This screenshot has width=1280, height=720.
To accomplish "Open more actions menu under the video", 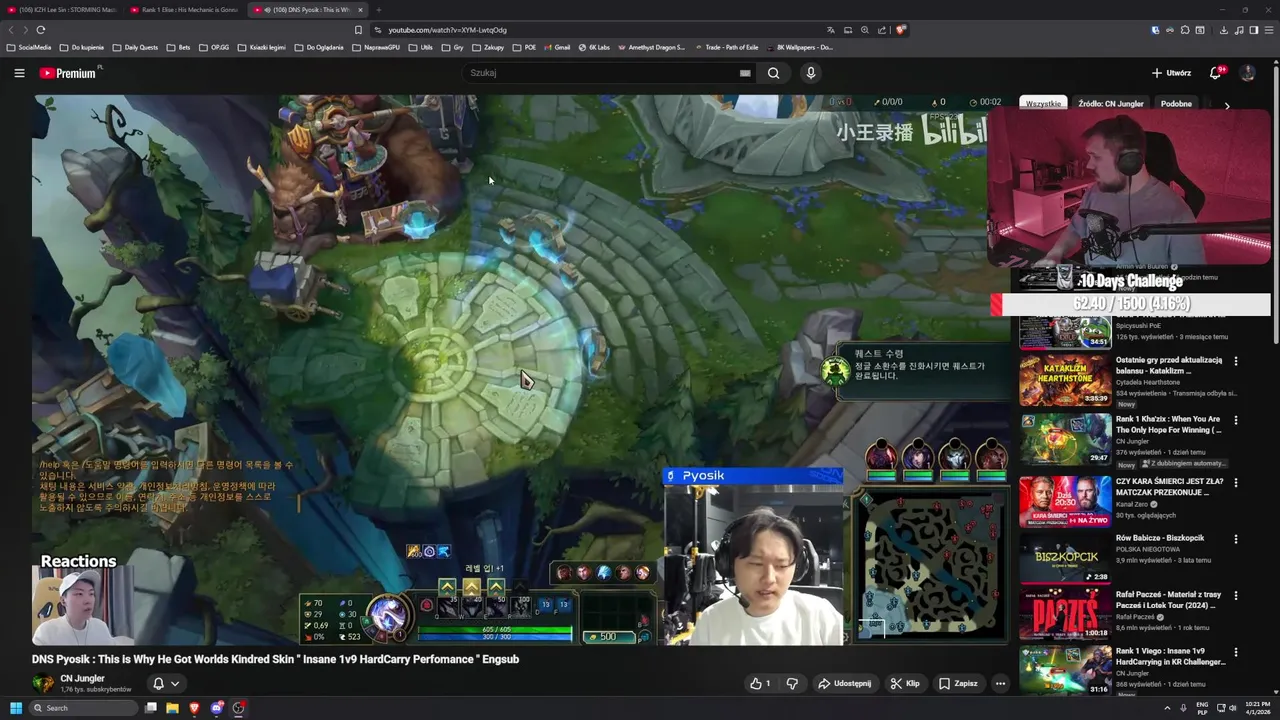I will (x=1000, y=684).
